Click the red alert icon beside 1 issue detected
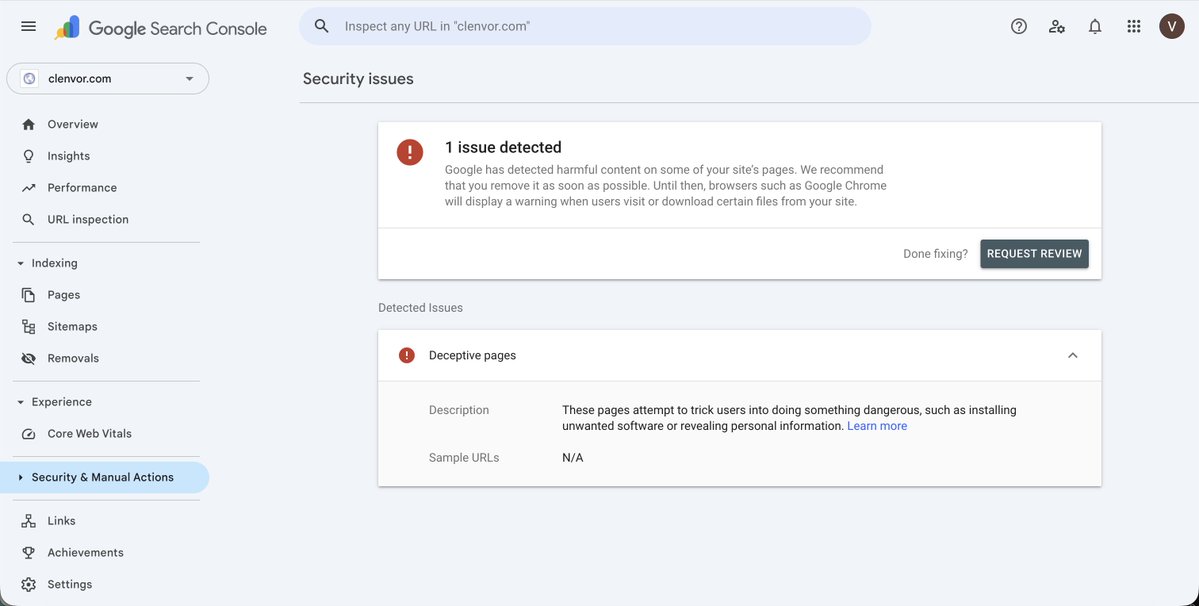1199x606 pixels. (410, 152)
